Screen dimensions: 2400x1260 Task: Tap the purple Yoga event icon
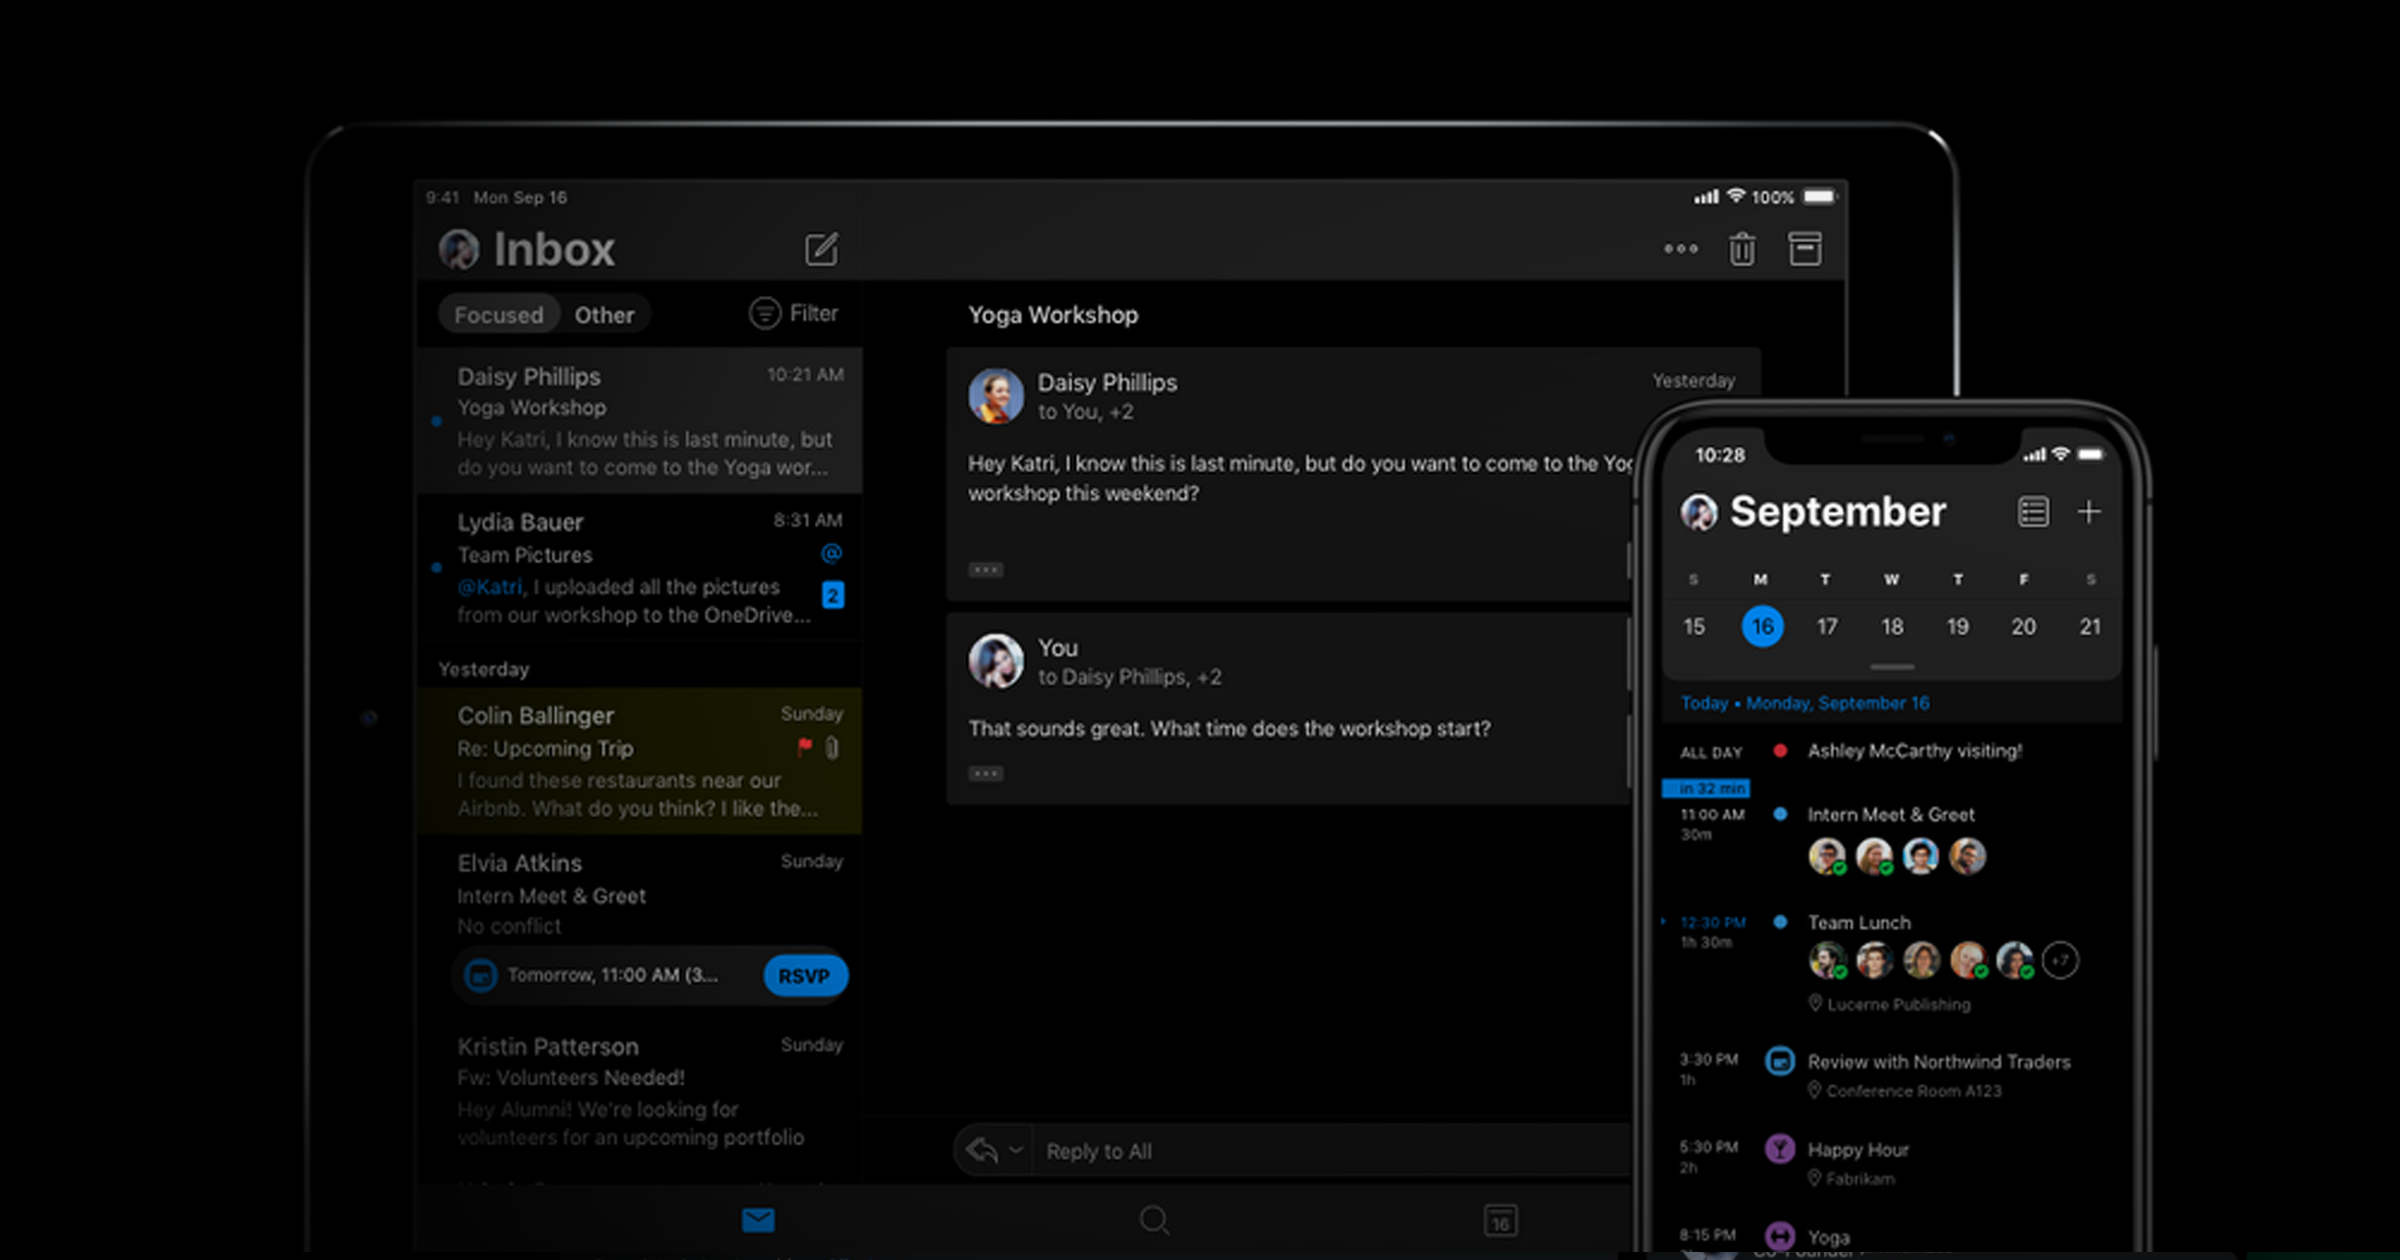(x=1780, y=1236)
